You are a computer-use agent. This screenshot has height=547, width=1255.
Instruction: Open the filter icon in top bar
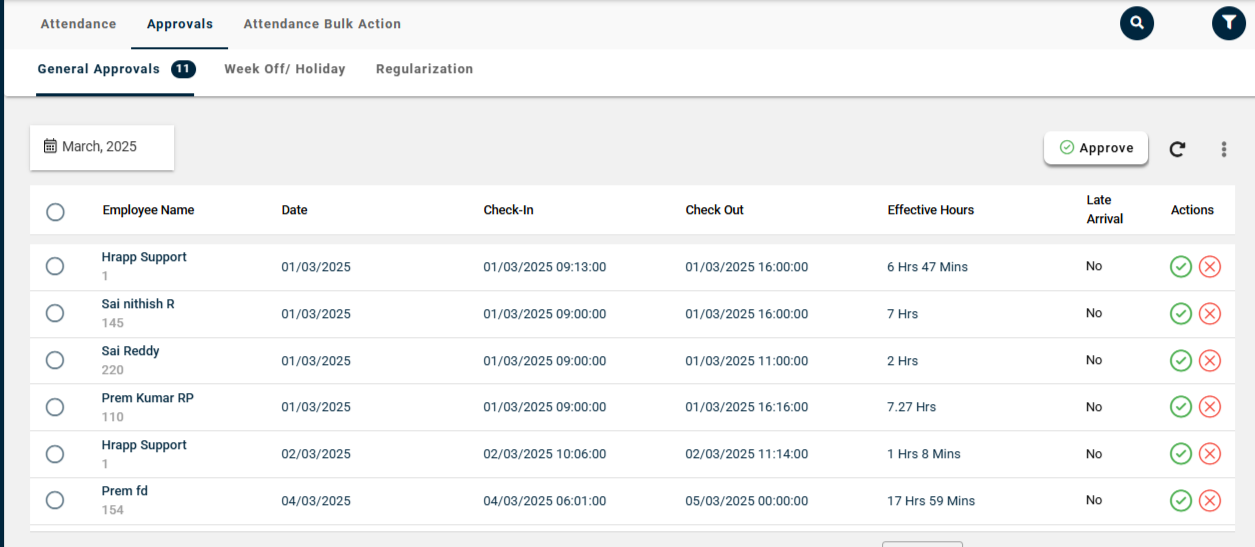[1228, 23]
